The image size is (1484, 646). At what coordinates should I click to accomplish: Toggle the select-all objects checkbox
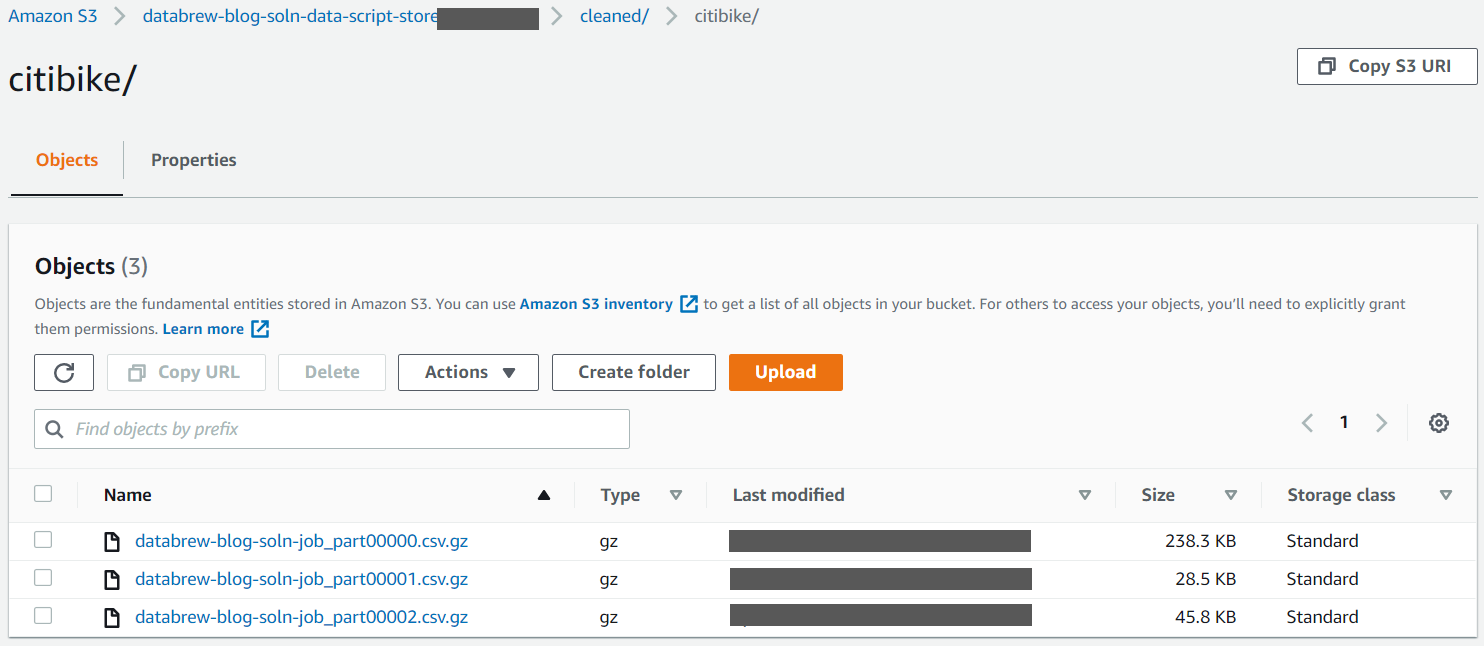pyautogui.click(x=43, y=493)
